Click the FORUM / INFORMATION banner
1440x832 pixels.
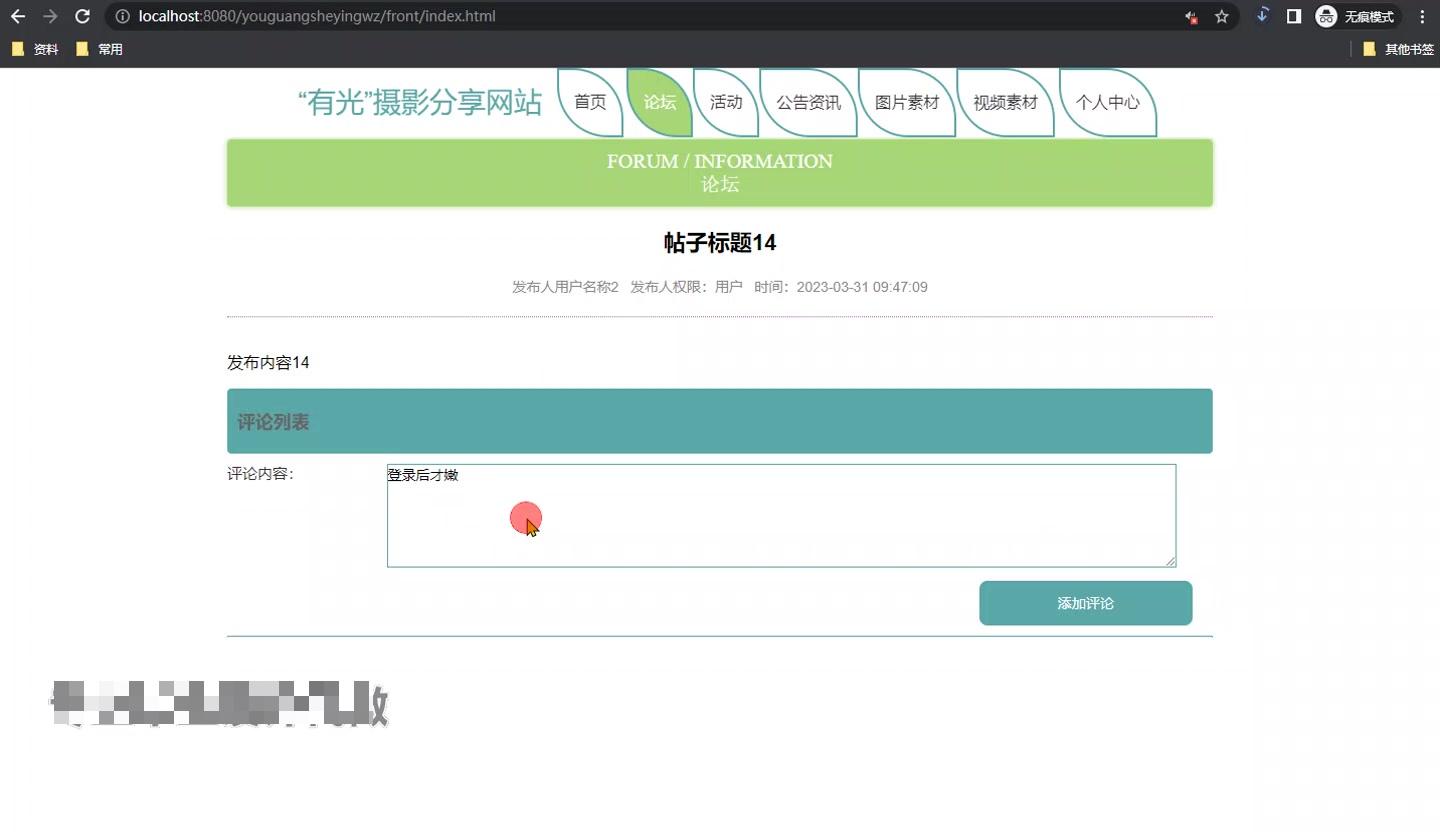pyautogui.click(x=720, y=173)
